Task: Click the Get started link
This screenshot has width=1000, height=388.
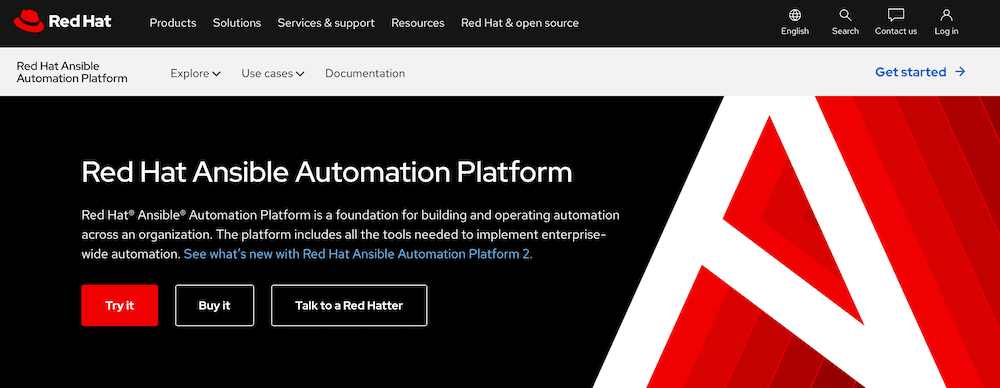Action: (x=920, y=72)
